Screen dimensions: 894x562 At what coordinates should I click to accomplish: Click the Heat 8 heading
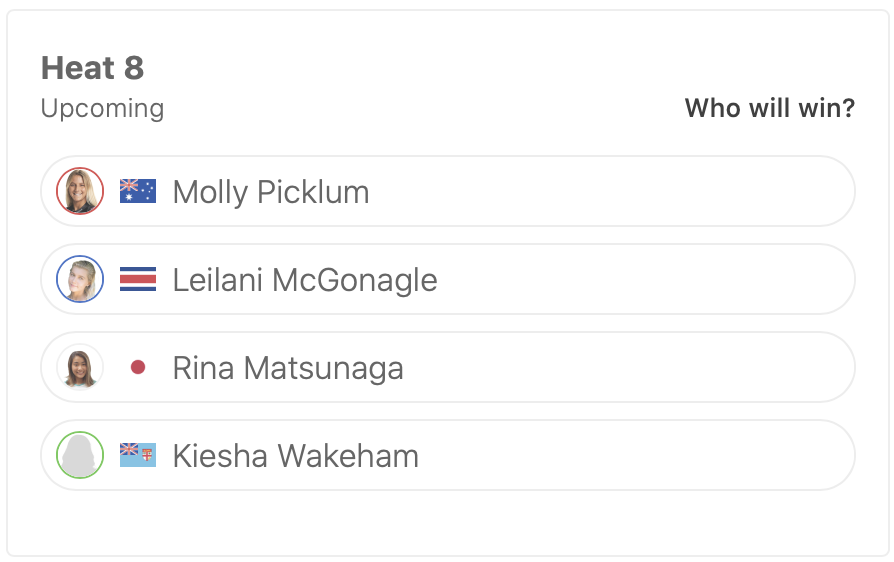point(92,68)
